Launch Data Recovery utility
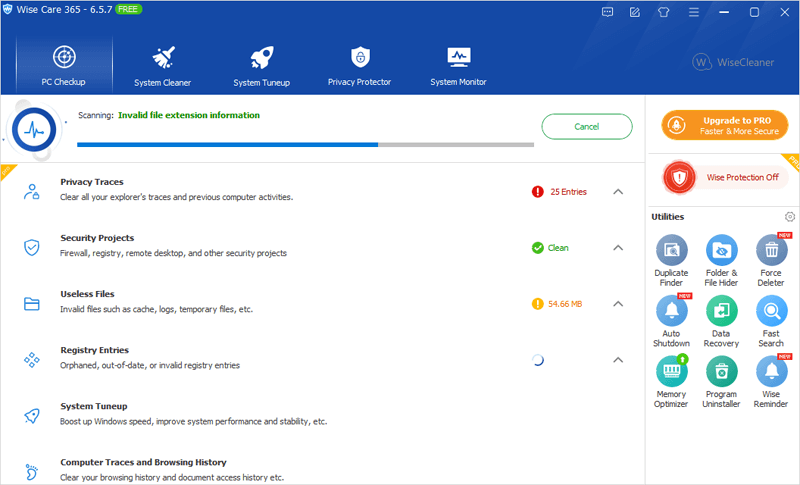Image resolution: width=800 pixels, height=485 pixels. click(x=721, y=321)
